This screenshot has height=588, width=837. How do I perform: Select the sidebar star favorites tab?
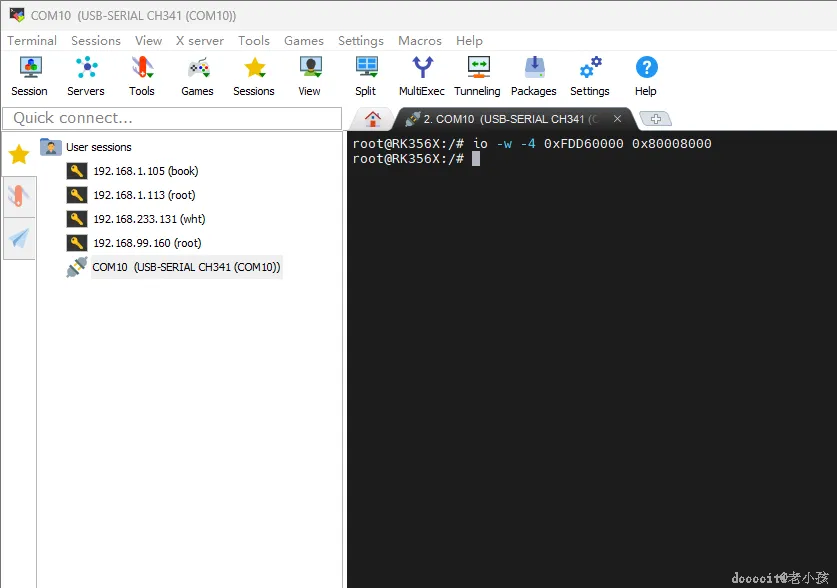click(19, 155)
